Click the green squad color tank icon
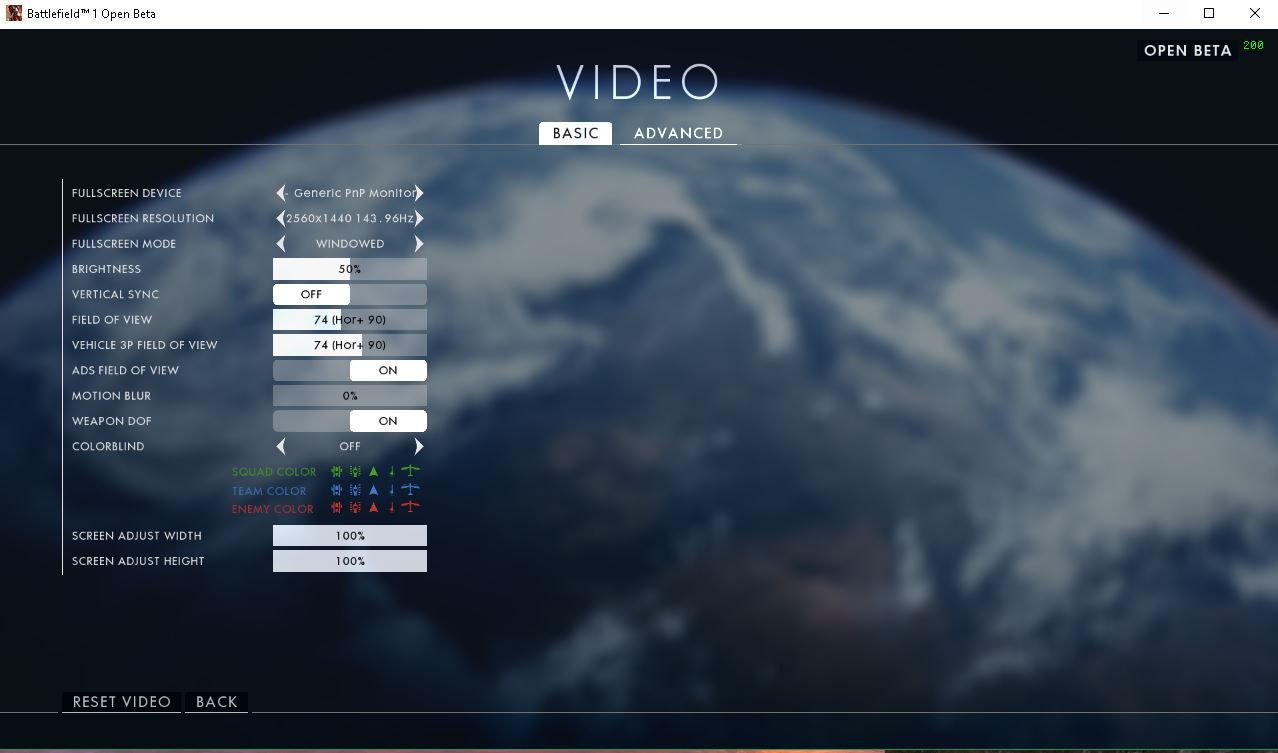 pos(355,471)
